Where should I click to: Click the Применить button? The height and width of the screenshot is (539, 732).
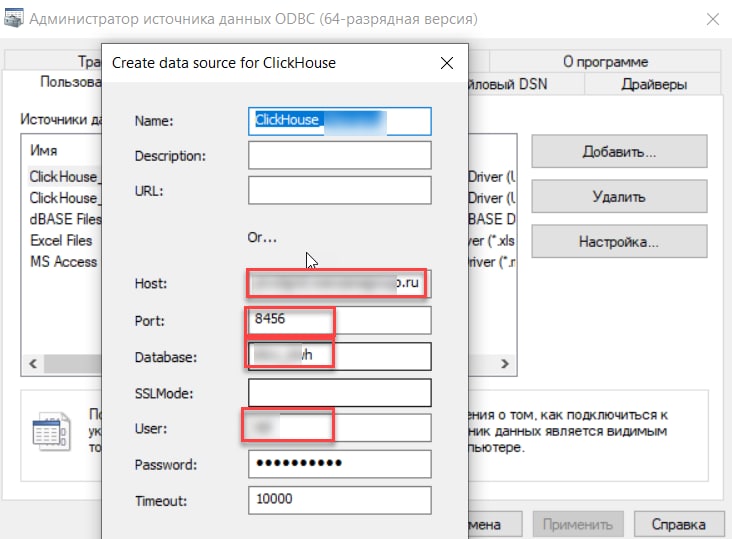(578, 525)
